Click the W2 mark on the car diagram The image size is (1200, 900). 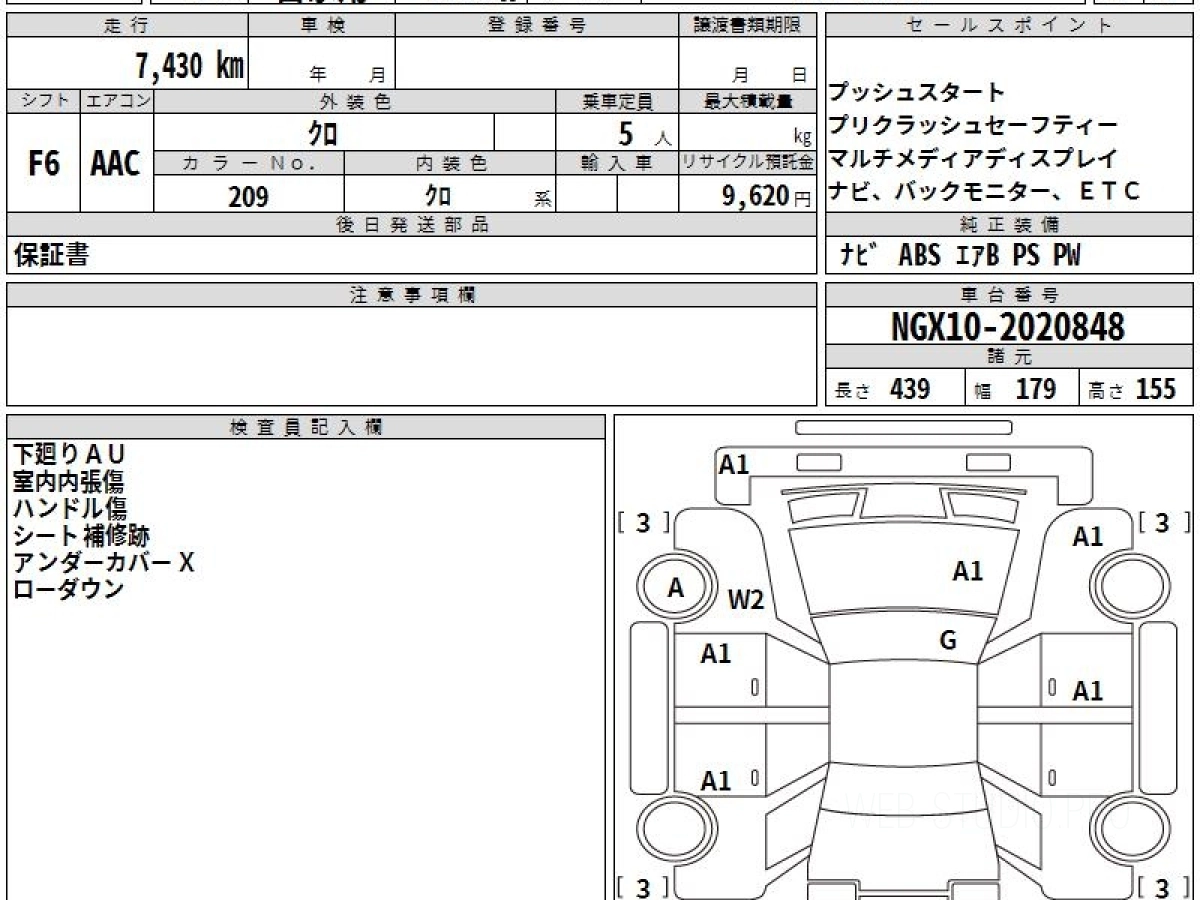746,600
